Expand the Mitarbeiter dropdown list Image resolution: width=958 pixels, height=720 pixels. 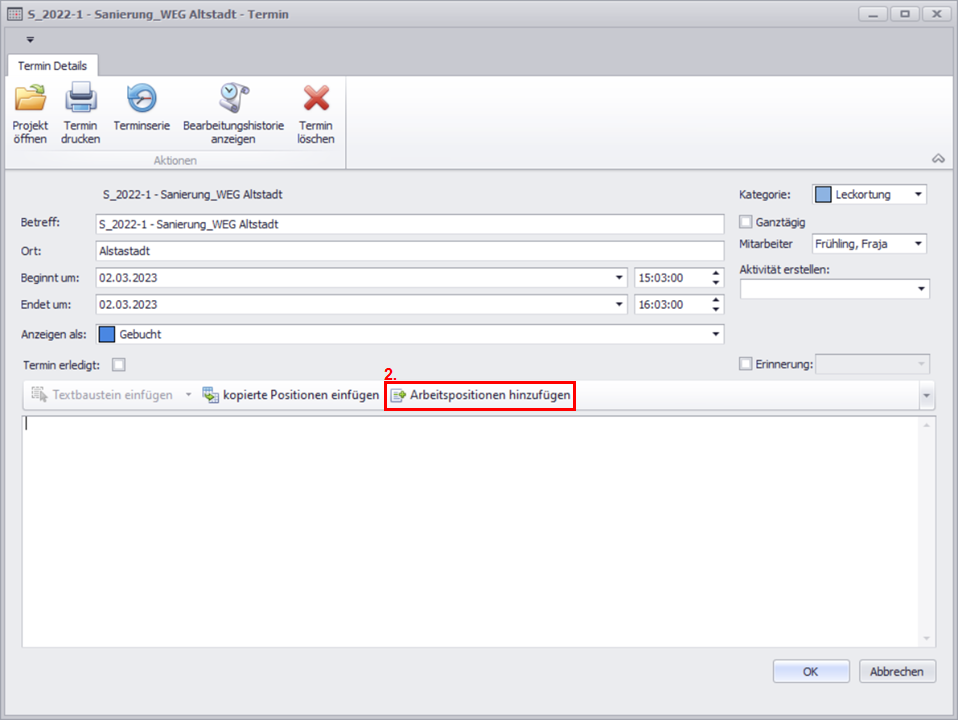click(x=919, y=244)
